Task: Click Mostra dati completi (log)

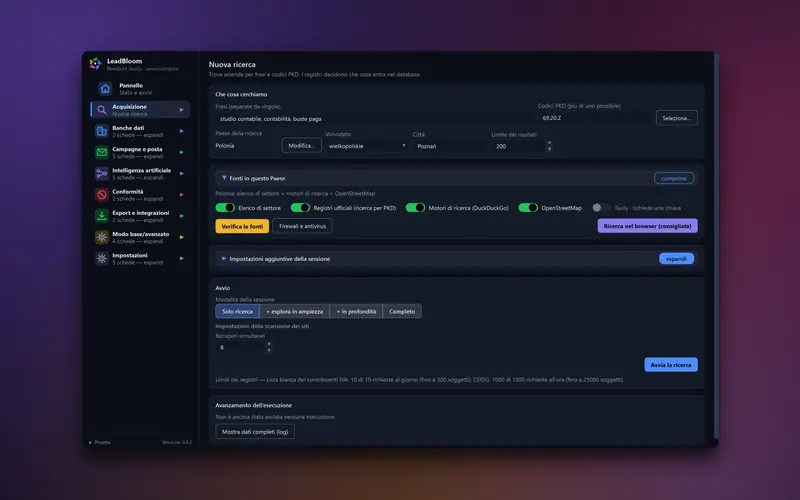Action: point(255,432)
